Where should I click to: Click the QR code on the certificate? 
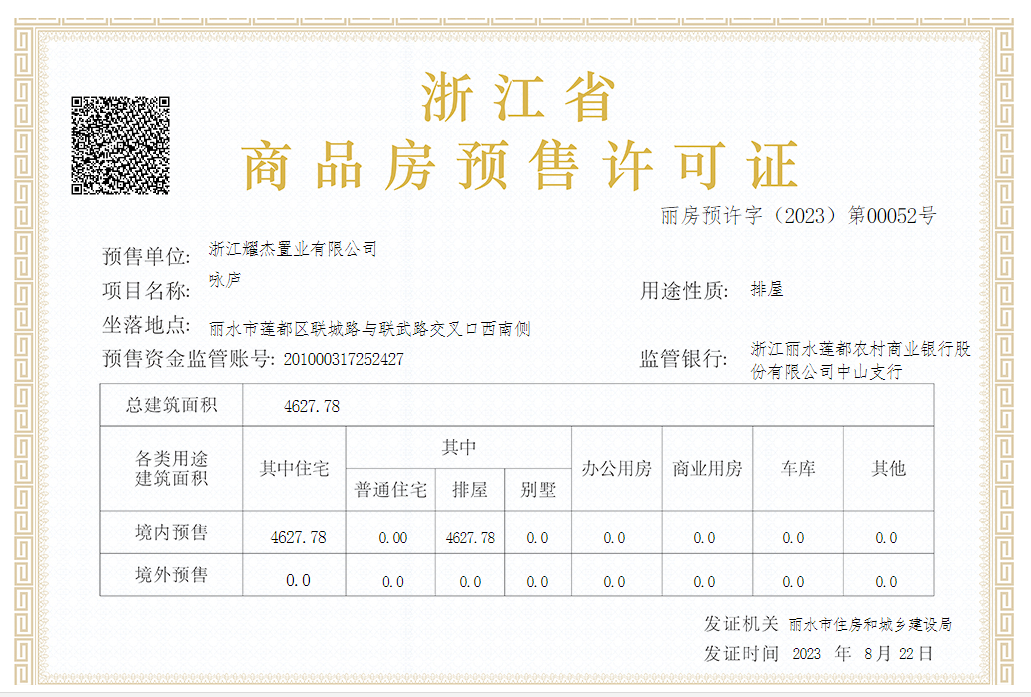click(x=120, y=145)
